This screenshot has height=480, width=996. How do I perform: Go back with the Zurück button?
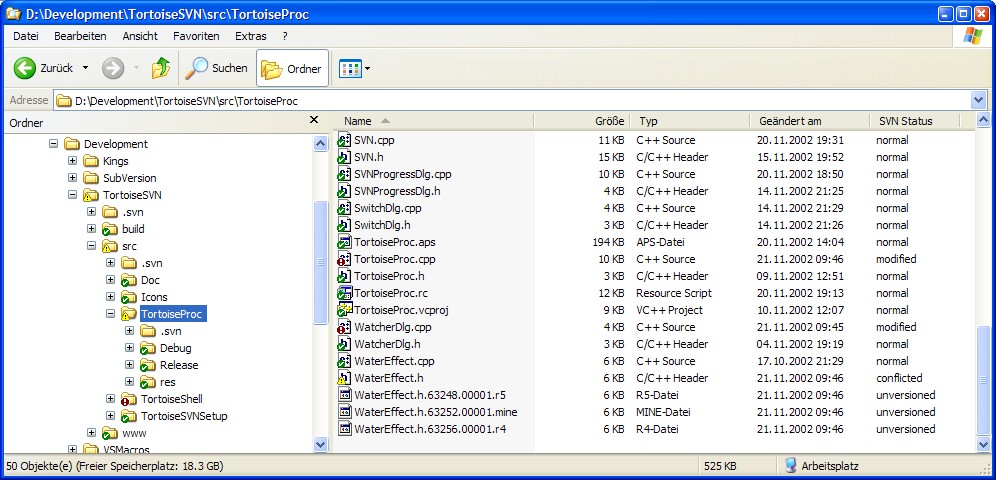(x=43, y=68)
